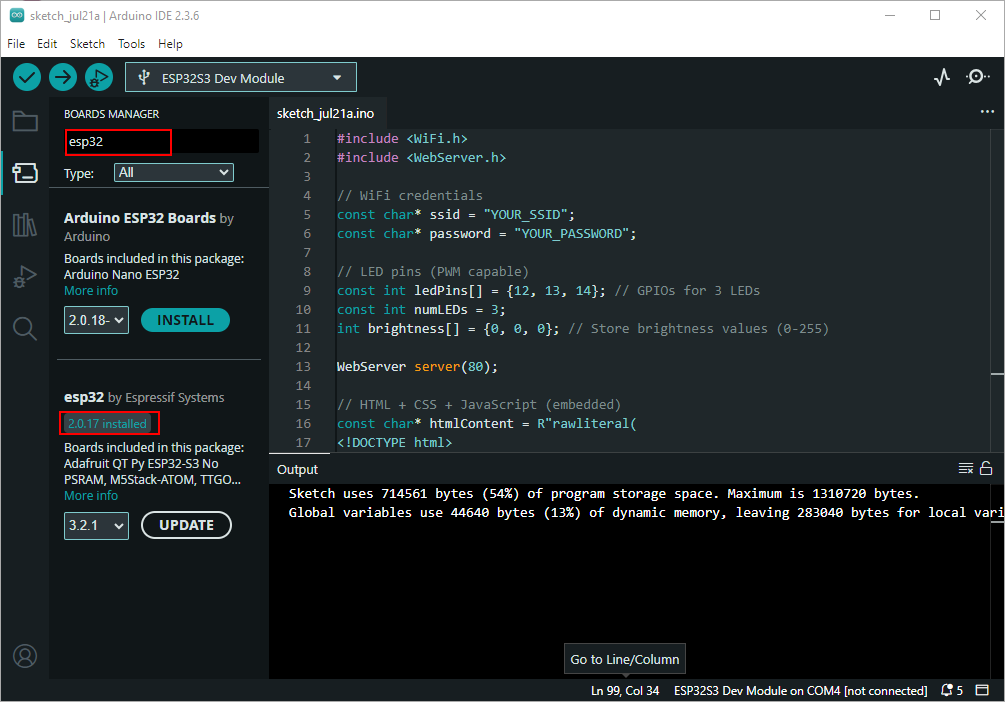Select the Output panel tab
1005x702 pixels.
(297, 469)
